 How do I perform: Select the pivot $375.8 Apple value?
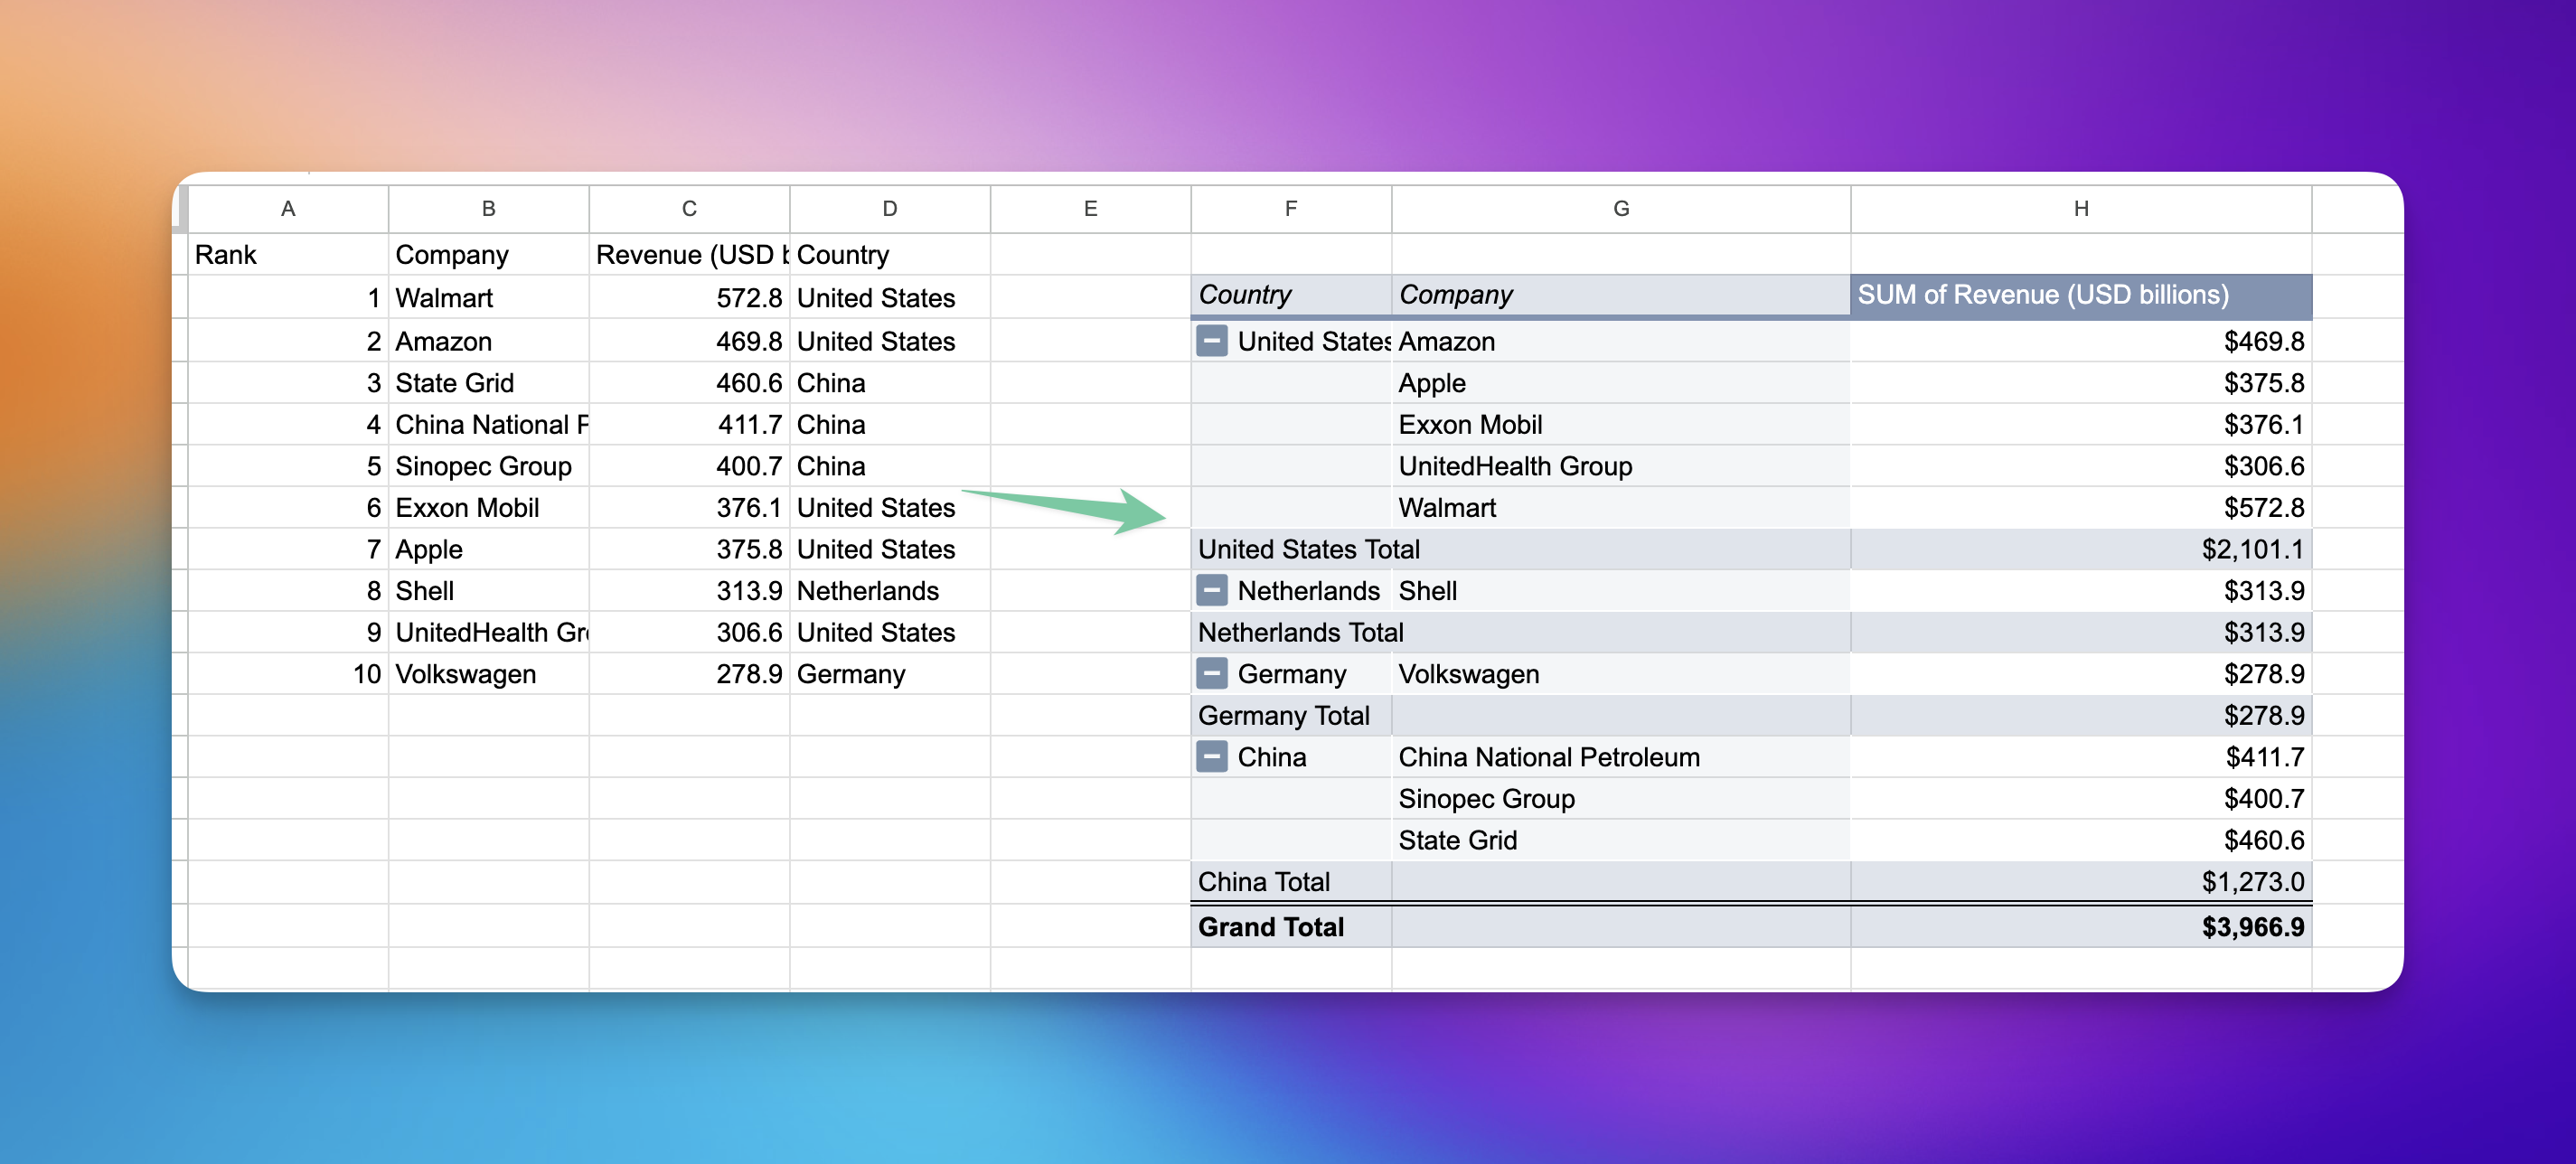[2081, 382]
